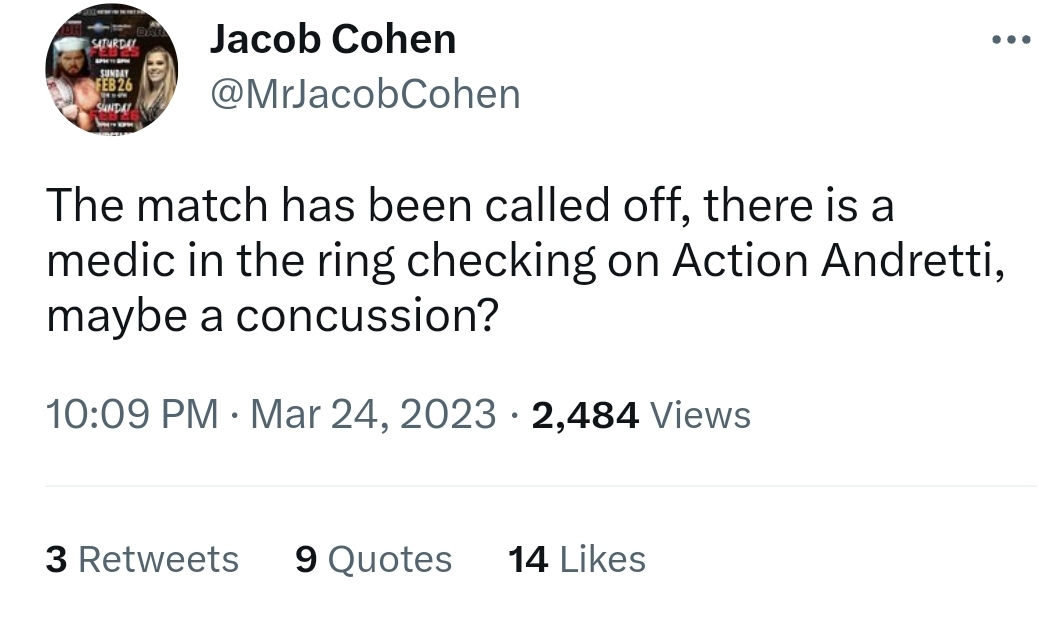Show the 14 Likes list
Screen dimensions: 1039x620
click(x=576, y=559)
